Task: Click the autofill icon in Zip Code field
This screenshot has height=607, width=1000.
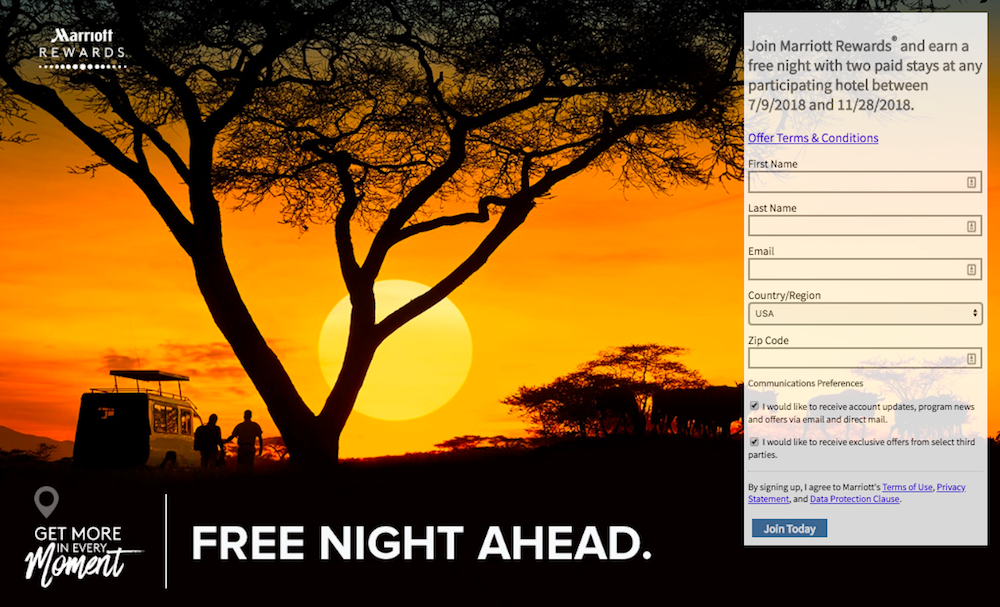Action: coord(971,358)
